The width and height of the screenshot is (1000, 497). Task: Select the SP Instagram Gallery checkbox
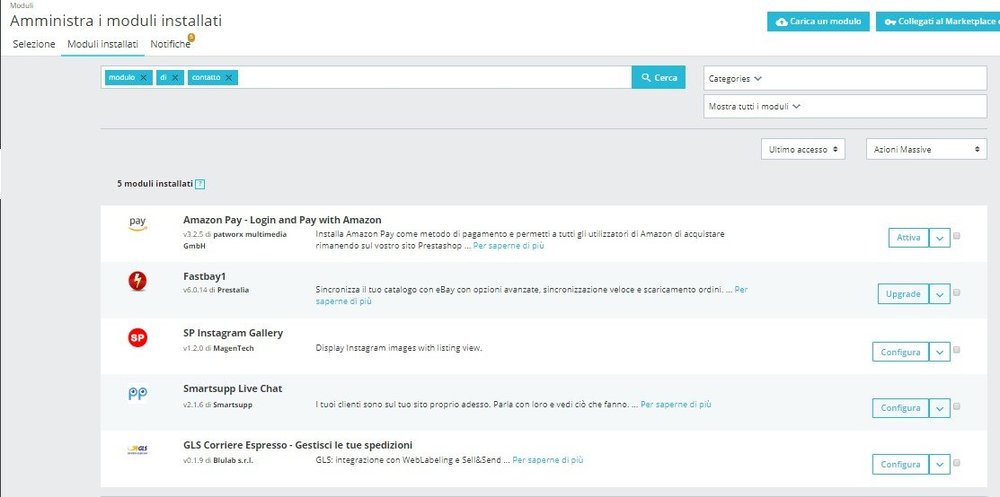coord(957,350)
